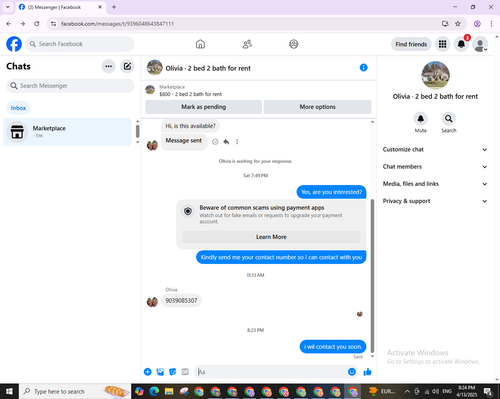Bookmark this page with star icon
Viewport: 500px width, 399px height.
tap(458, 24)
